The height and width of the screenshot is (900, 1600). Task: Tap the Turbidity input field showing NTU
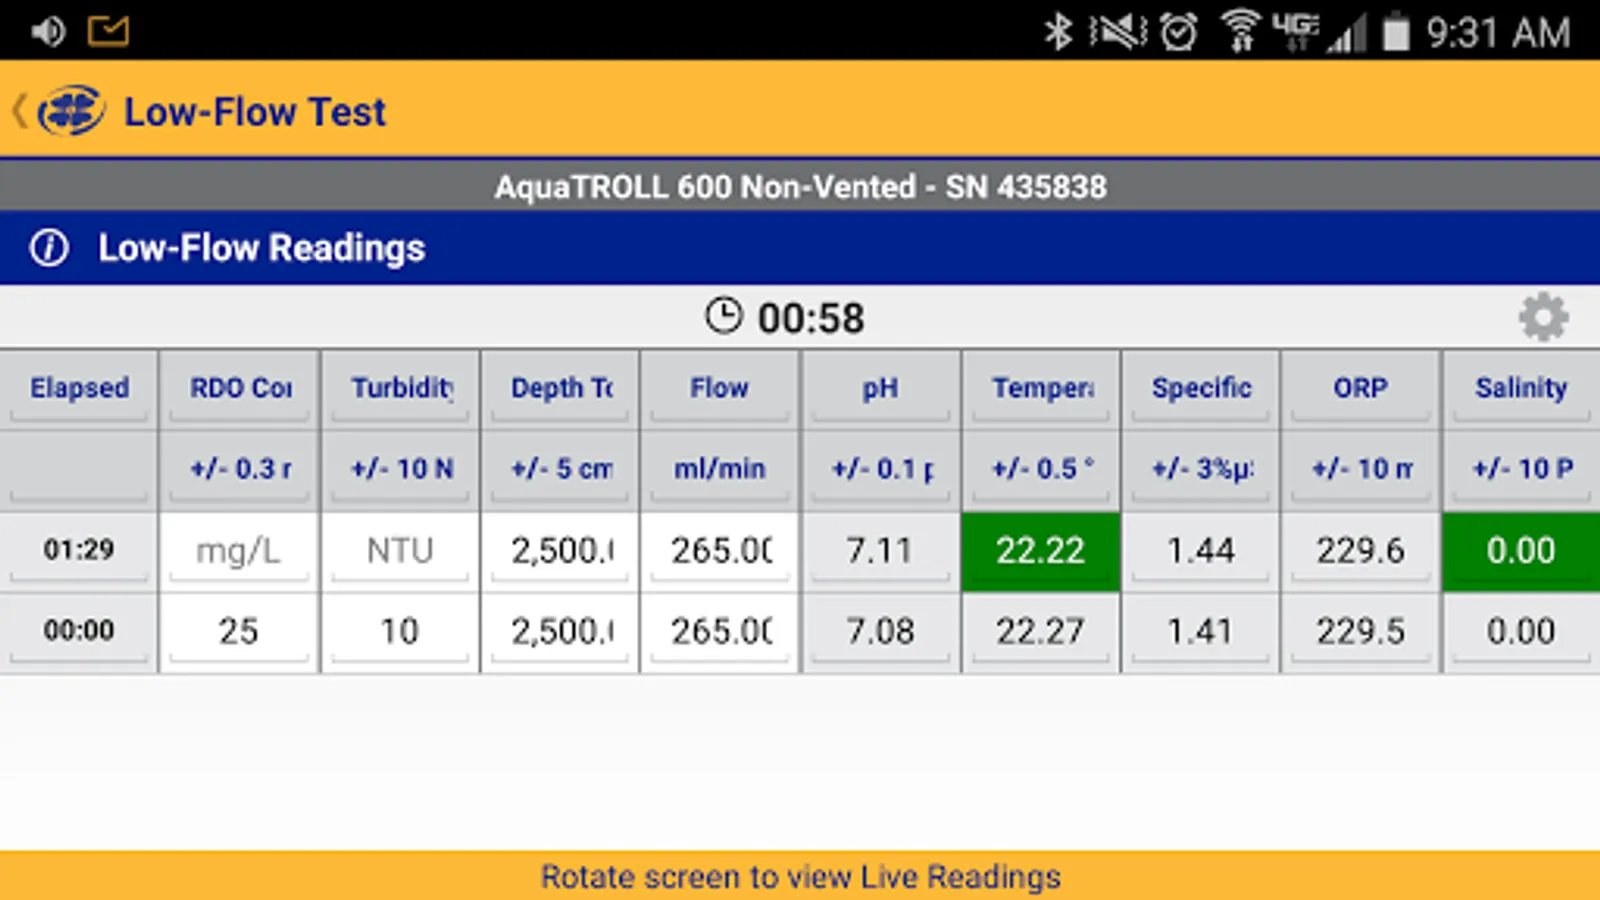point(400,551)
